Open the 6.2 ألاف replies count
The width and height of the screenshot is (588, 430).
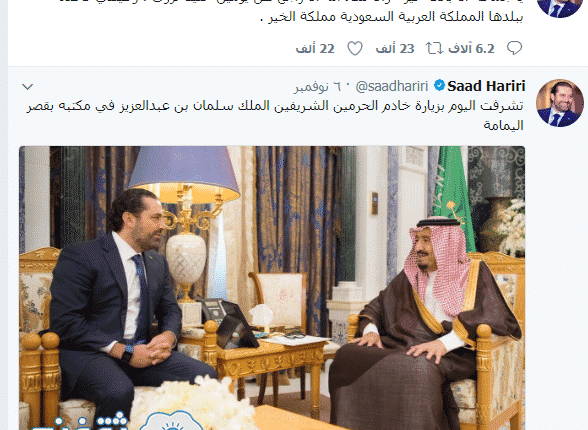[471, 48]
